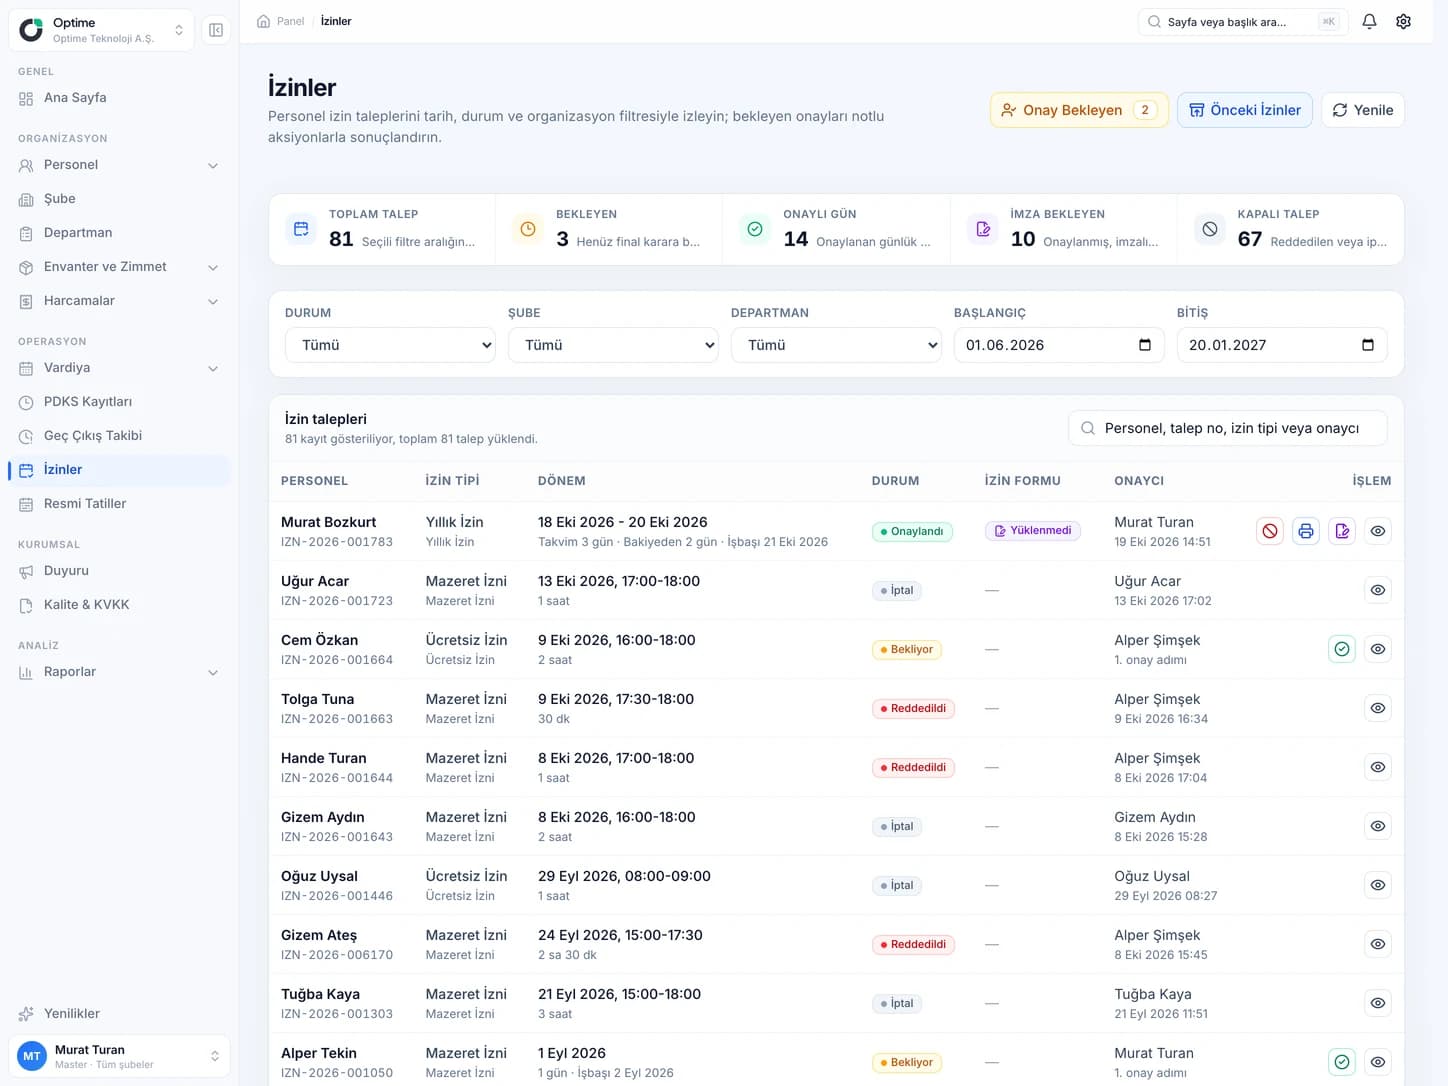The image size is (1448, 1086).
Task: View details of Tuğba Kaya's leave
Action: (x=1378, y=1003)
